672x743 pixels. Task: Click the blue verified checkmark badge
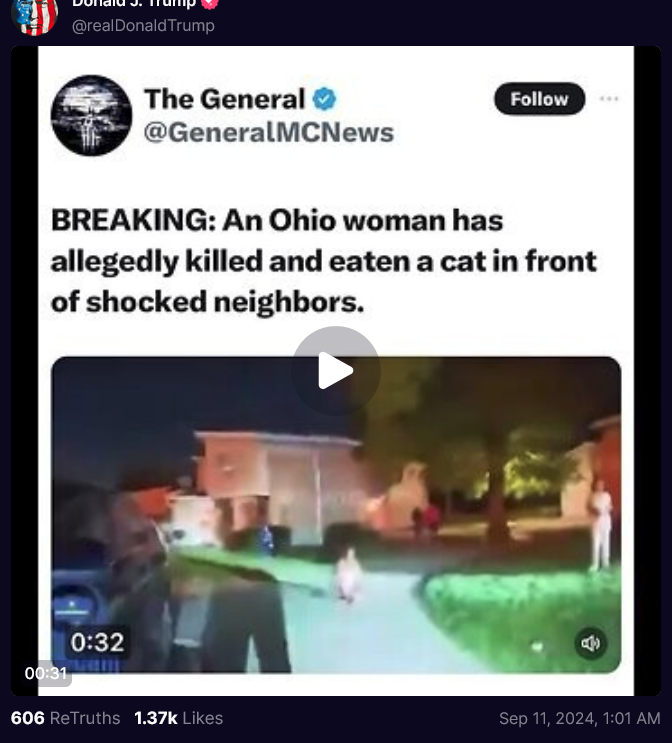pyautogui.click(x=324, y=99)
